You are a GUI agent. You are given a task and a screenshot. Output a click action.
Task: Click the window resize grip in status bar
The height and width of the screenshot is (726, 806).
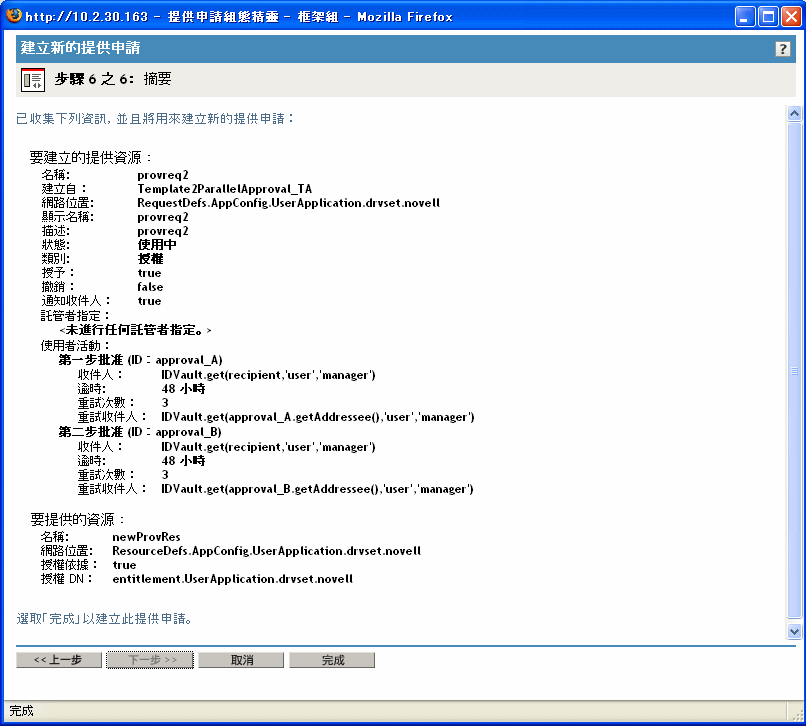(797, 714)
